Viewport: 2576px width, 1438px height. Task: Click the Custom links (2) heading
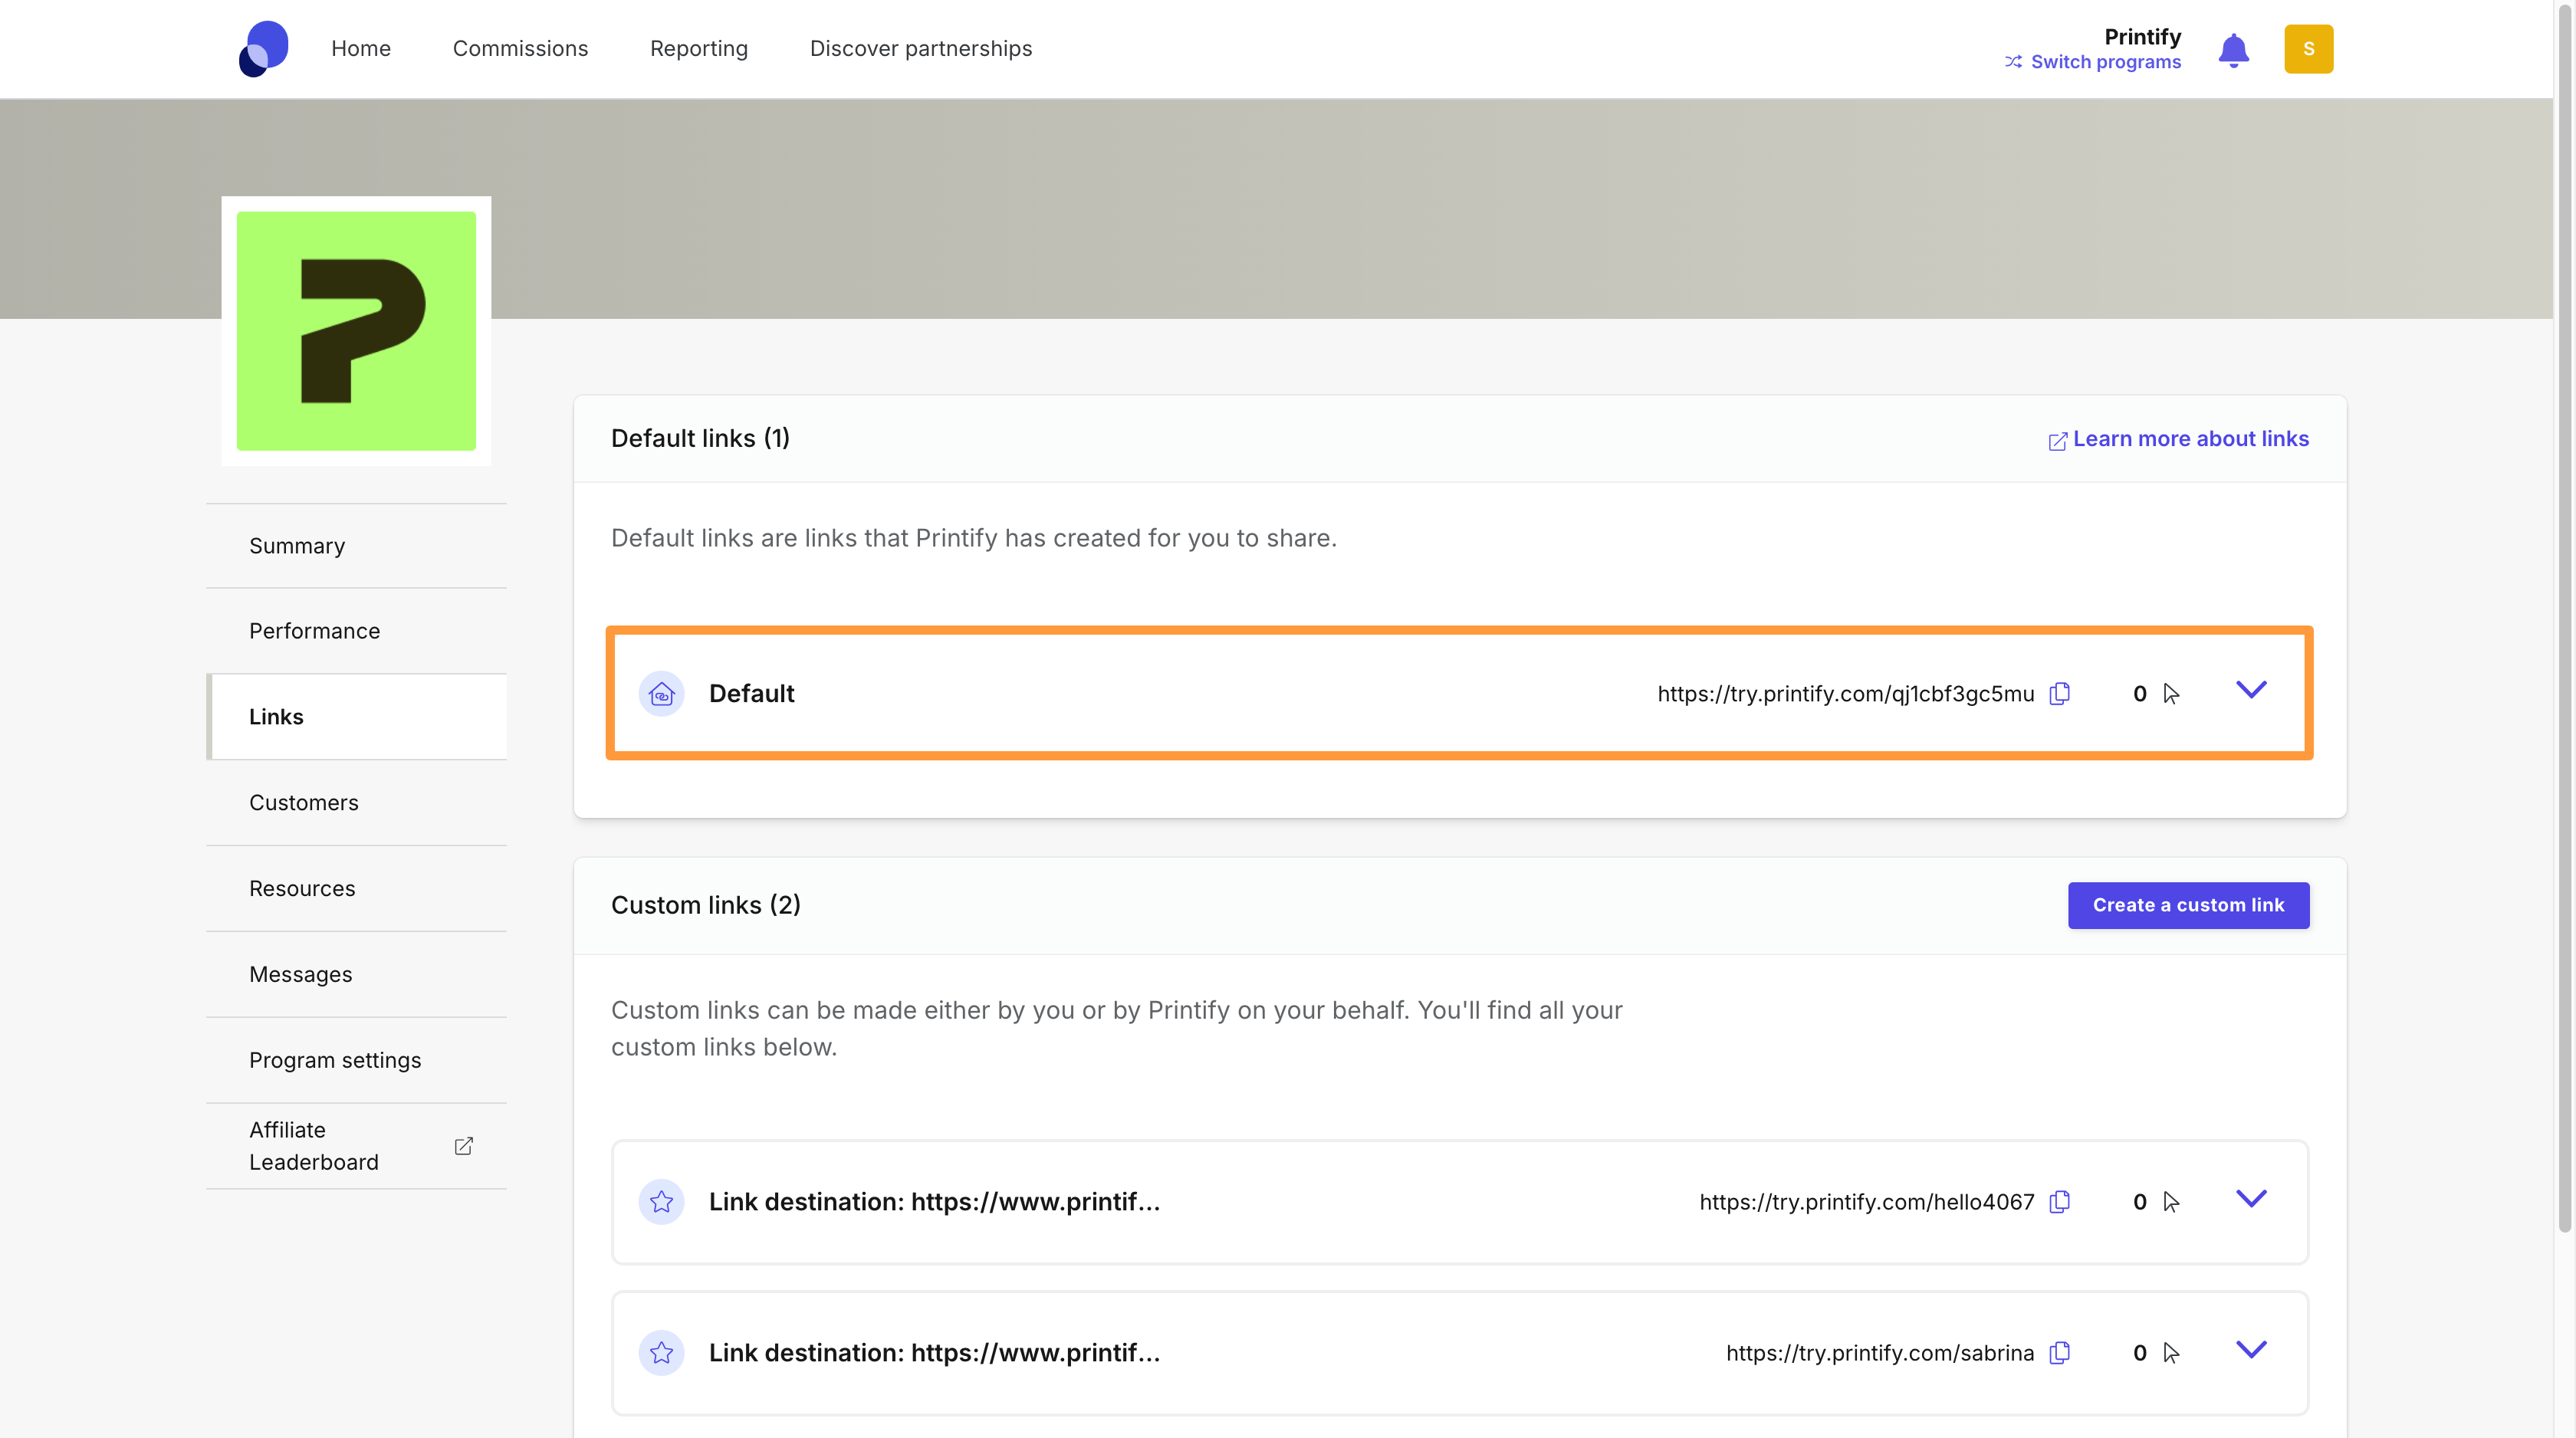click(705, 905)
